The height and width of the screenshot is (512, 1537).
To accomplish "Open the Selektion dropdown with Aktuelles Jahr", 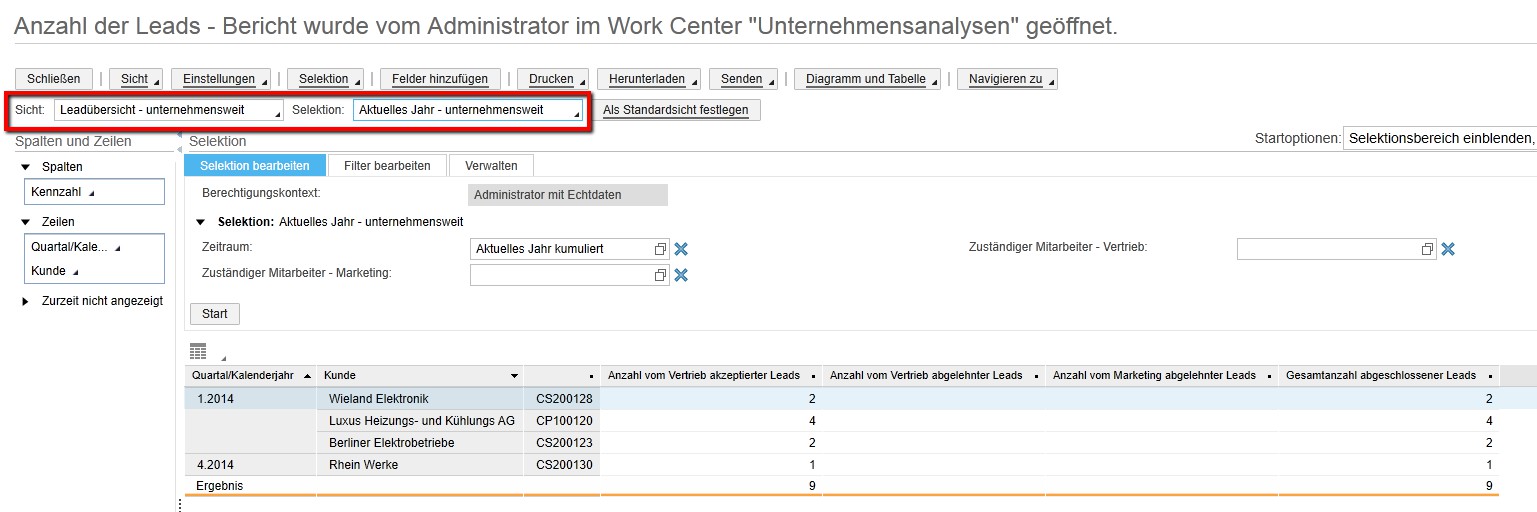I will pyautogui.click(x=468, y=110).
